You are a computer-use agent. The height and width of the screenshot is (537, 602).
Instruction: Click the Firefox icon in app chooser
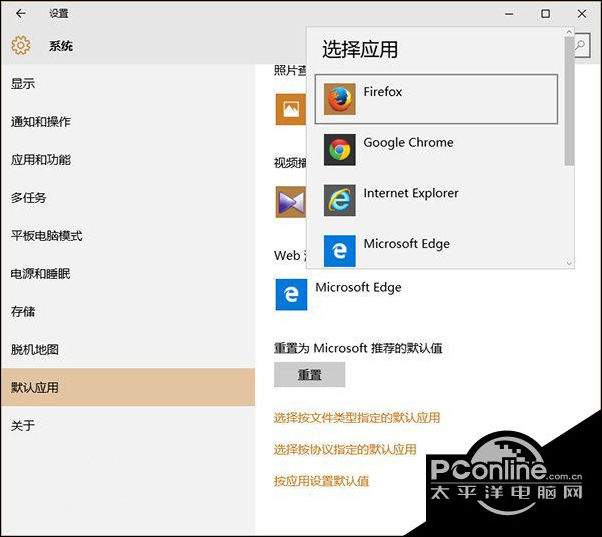339,99
